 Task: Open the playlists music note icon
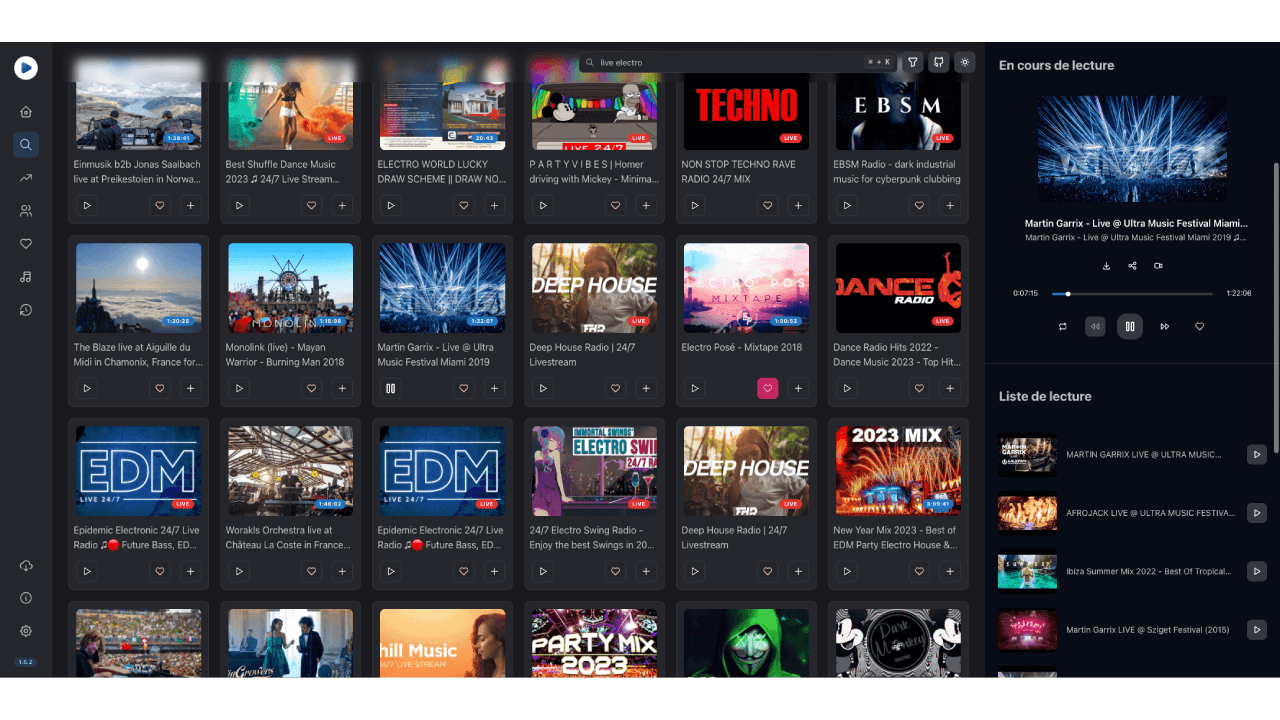click(x=26, y=277)
